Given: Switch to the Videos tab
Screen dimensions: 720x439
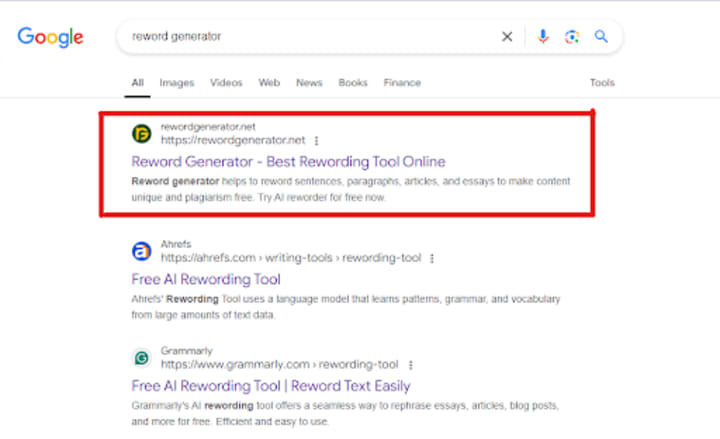Looking at the screenshot, I should tap(226, 83).
